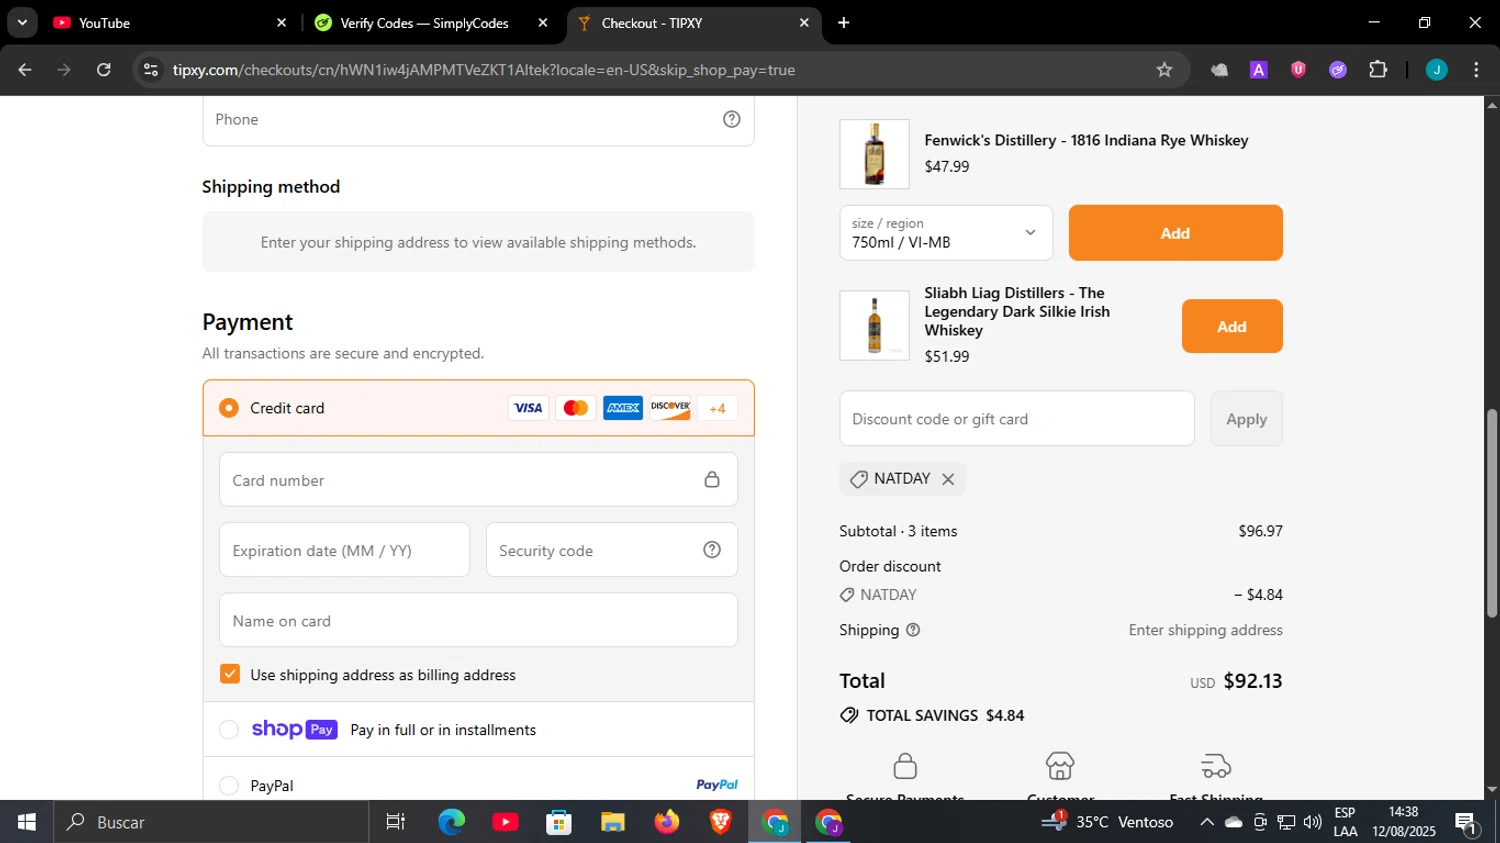Open Microsoft Edge from the taskbar

pyautogui.click(x=452, y=822)
